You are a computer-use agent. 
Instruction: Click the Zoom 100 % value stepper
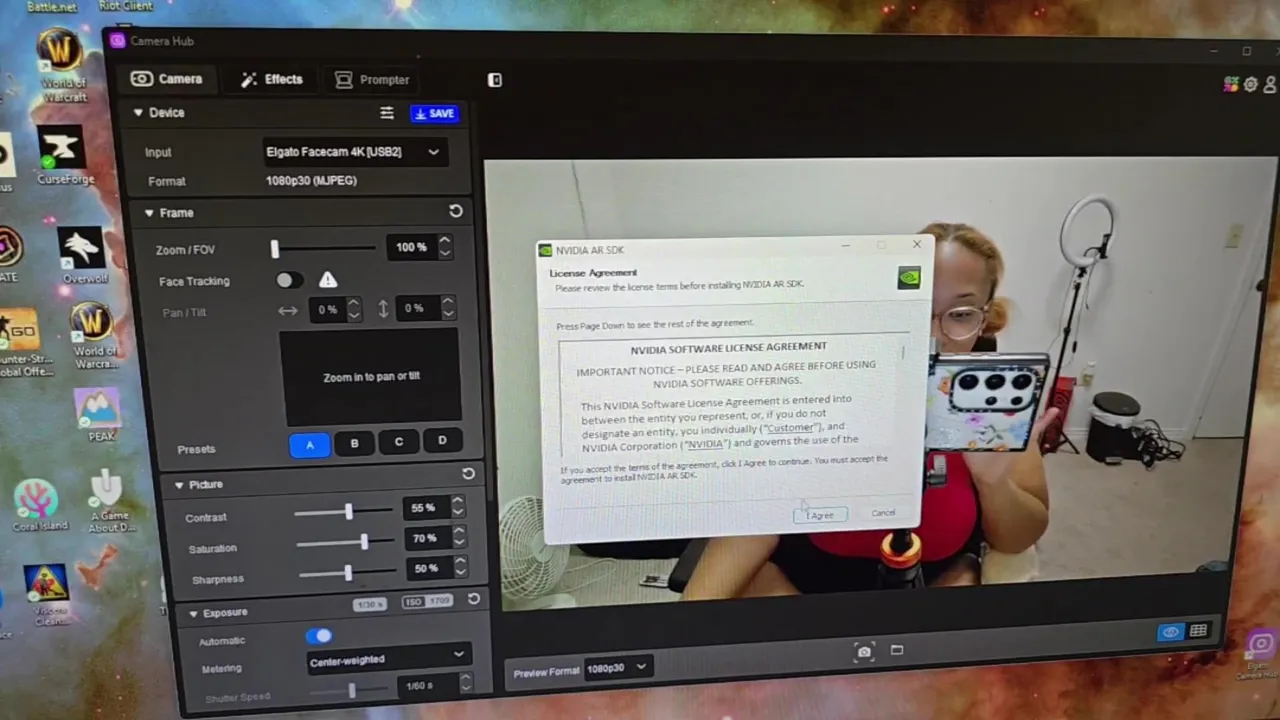click(420, 246)
